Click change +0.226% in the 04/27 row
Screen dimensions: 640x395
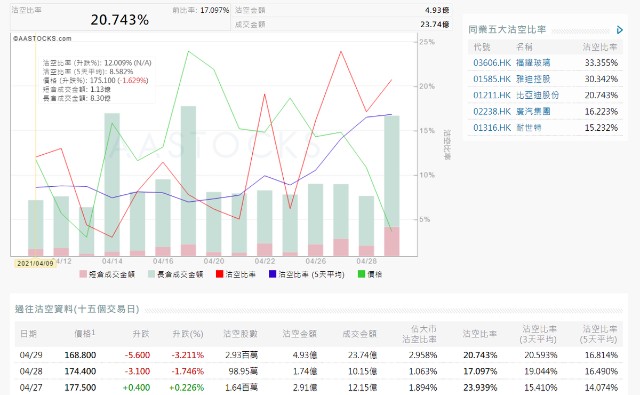click(187, 388)
